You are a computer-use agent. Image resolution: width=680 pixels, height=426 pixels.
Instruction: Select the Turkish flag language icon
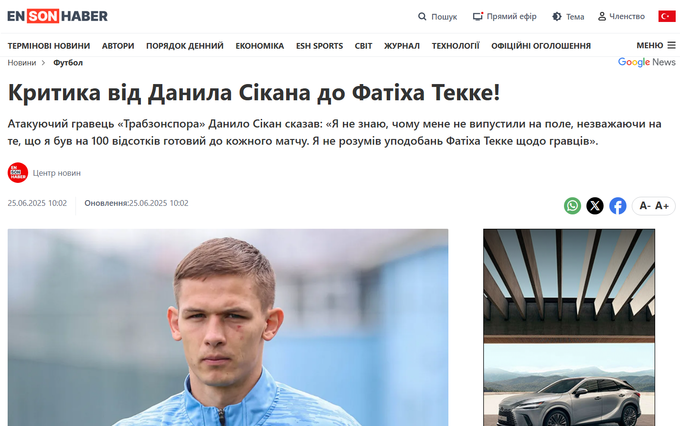pyautogui.click(x=667, y=16)
